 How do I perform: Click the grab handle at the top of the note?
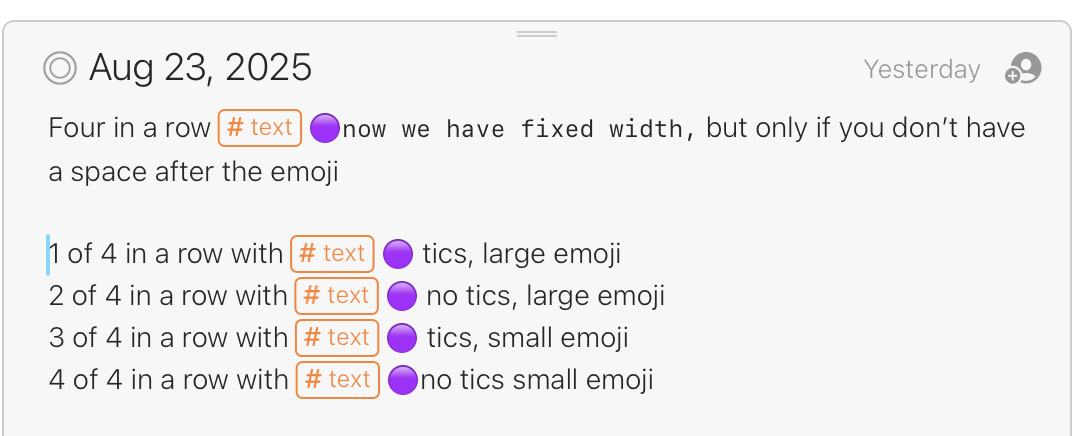537,34
